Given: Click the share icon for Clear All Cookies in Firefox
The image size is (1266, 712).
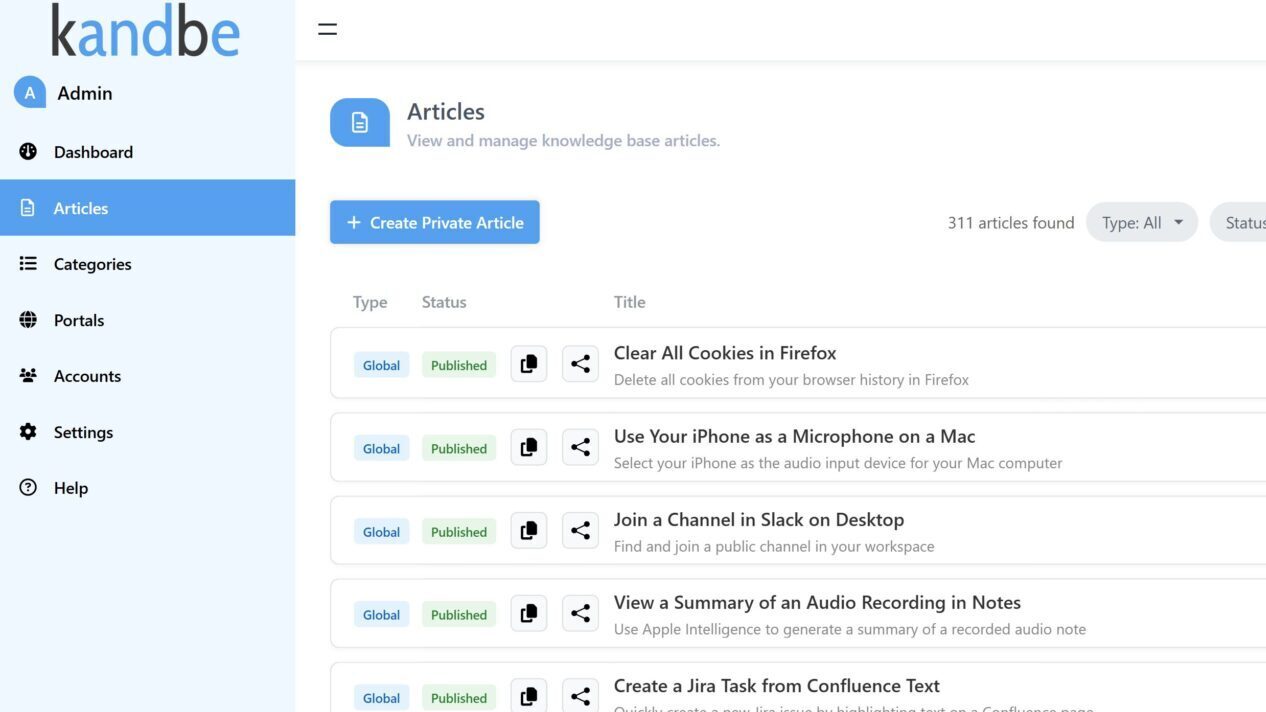Looking at the screenshot, I should point(580,364).
